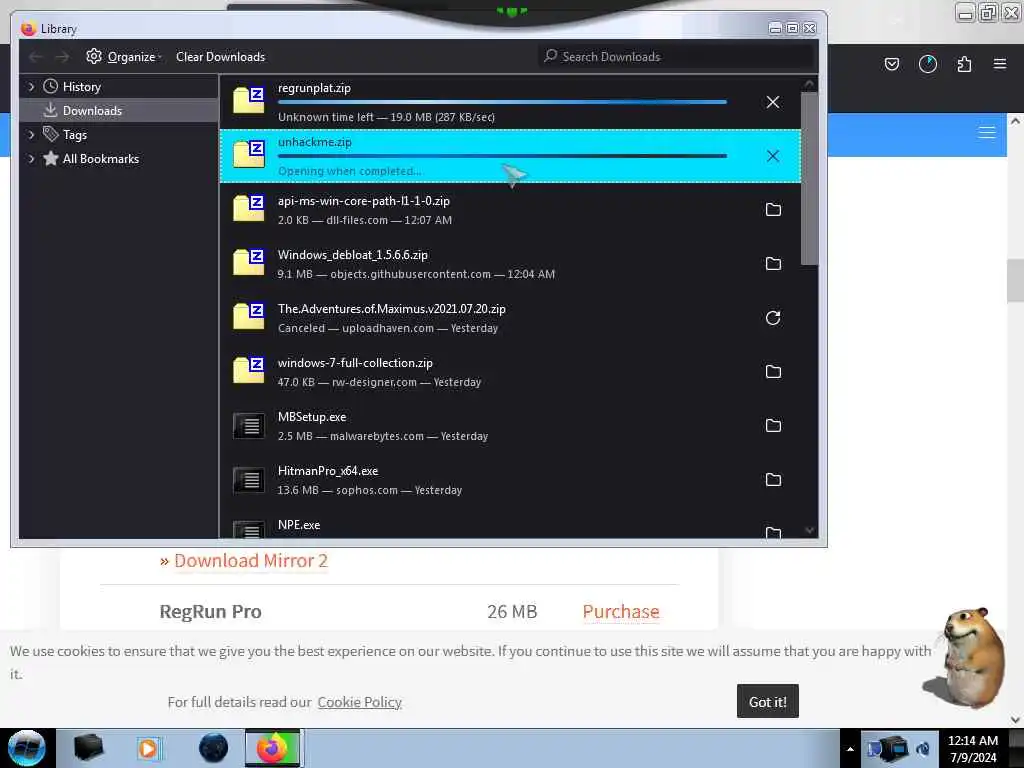Viewport: 1024px width, 768px height.
Task: Click the regrunplat.zip file icon
Action: click(249, 100)
